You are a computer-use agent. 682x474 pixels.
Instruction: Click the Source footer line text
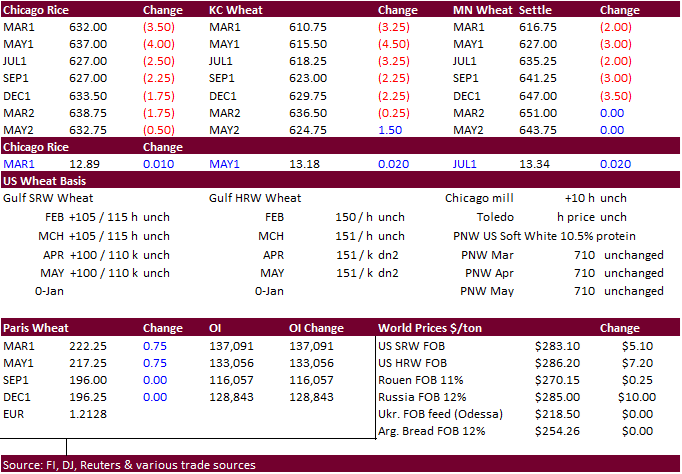click(130, 465)
